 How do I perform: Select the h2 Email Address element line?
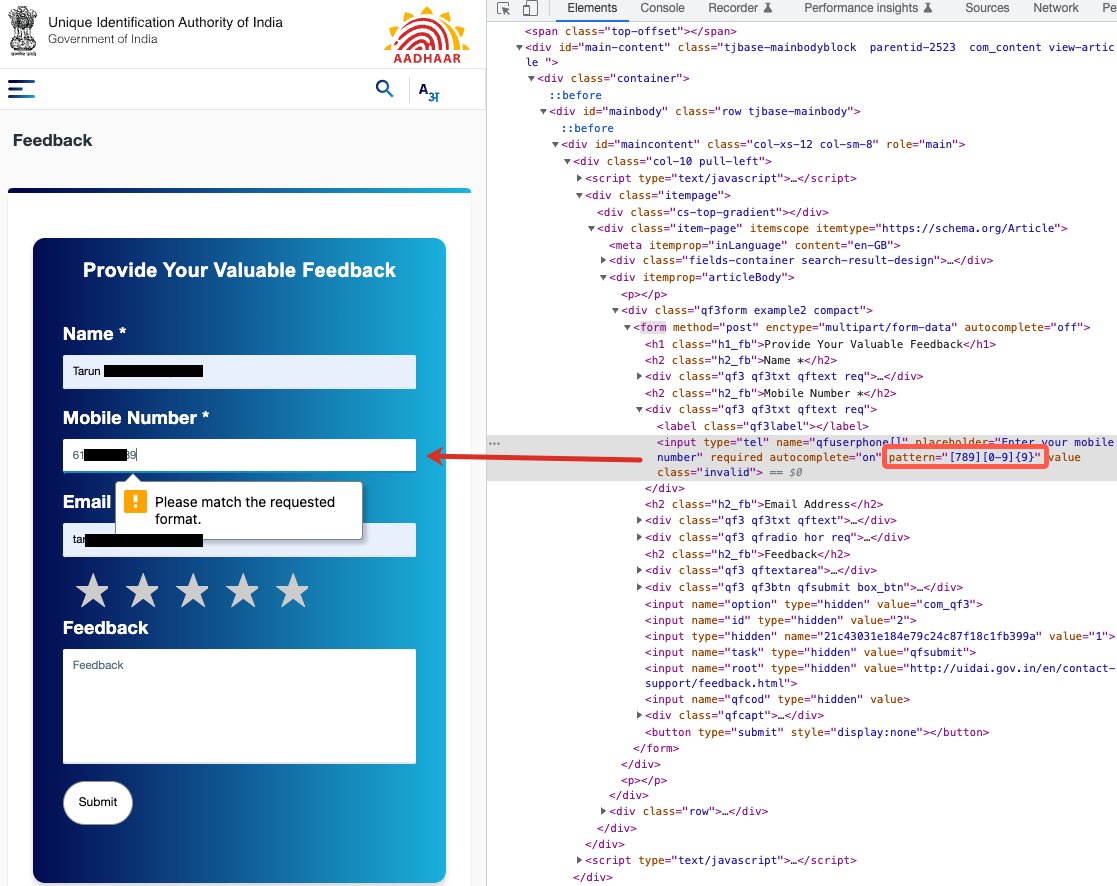click(x=764, y=504)
